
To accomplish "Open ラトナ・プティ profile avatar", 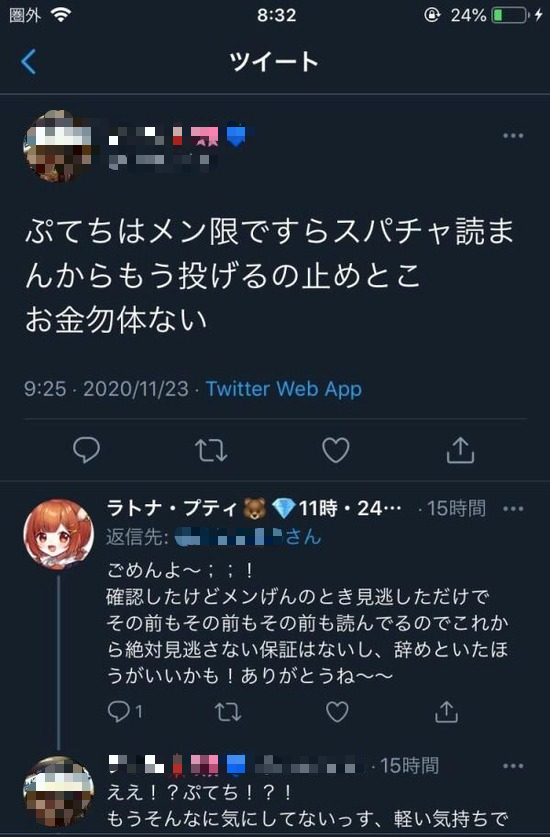I will tap(58, 535).
